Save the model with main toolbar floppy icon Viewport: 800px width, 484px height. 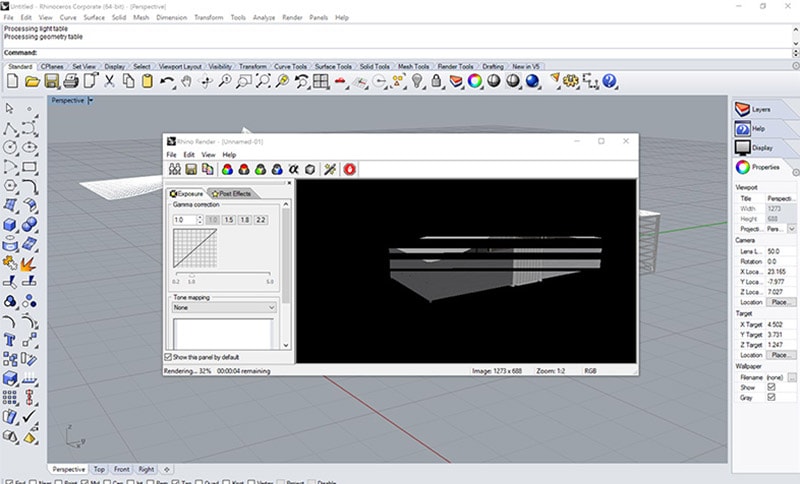coord(52,81)
